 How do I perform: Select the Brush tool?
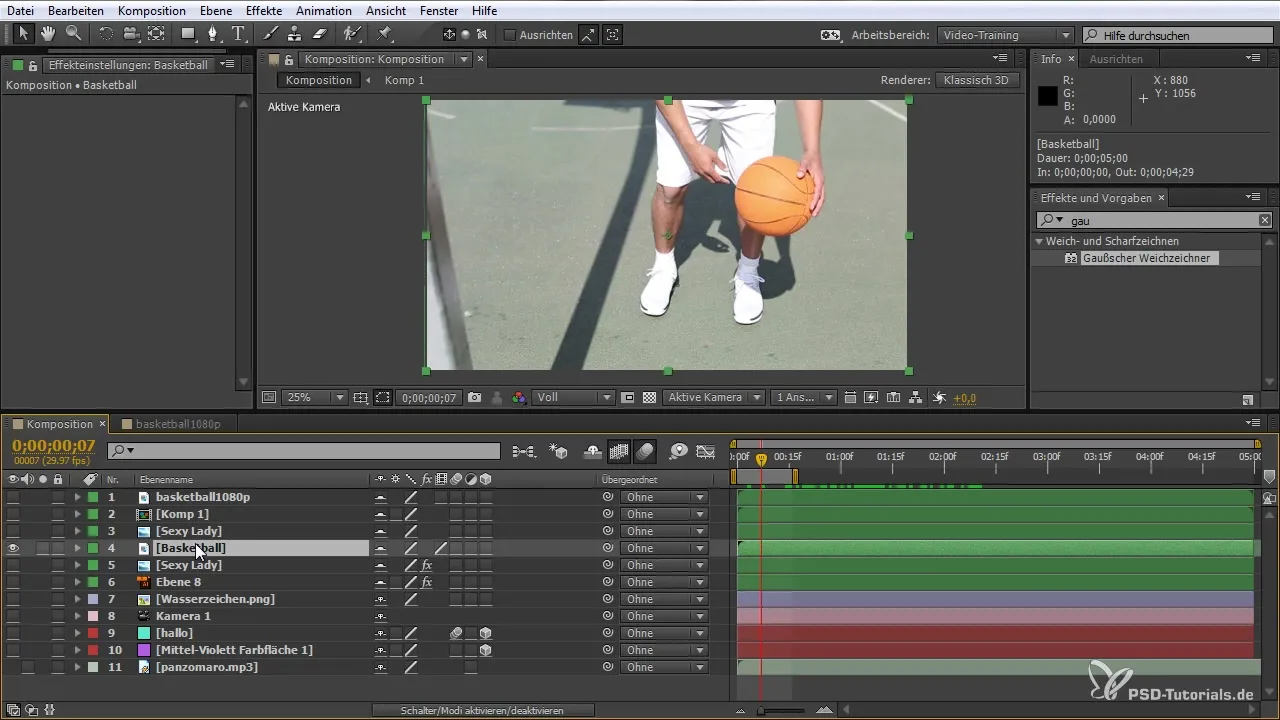[270, 34]
